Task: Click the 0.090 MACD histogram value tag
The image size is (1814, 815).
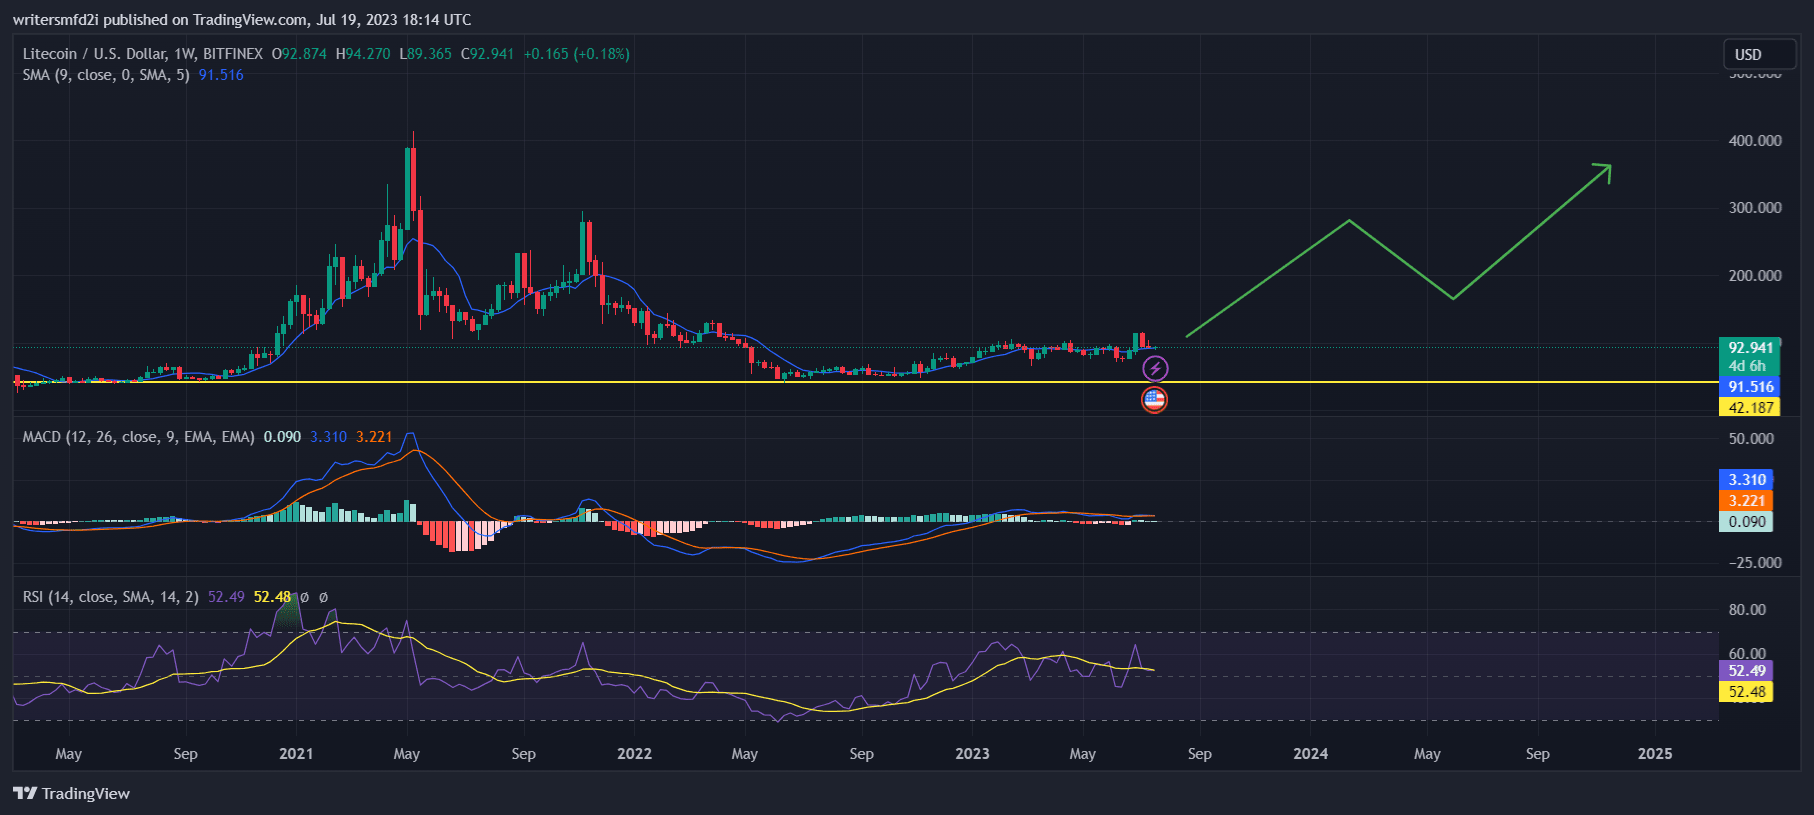Action: pyautogui.click(x=1745, y=522)
